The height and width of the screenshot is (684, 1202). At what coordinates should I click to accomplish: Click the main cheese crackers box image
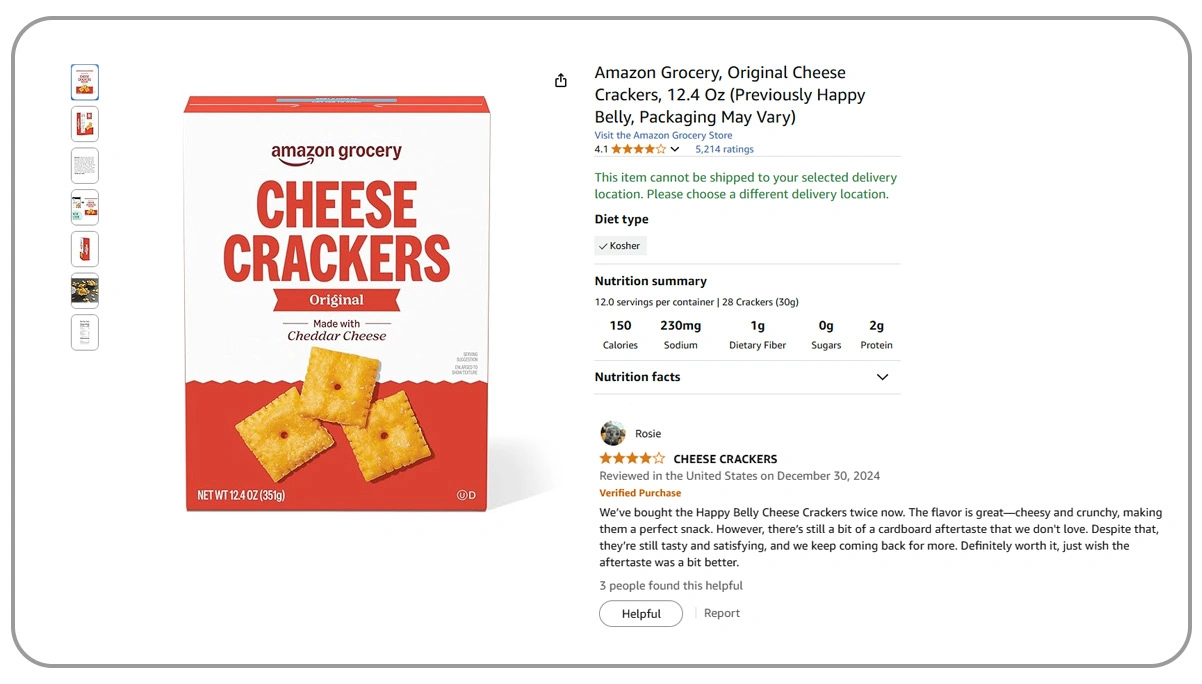tap(336, 300)
